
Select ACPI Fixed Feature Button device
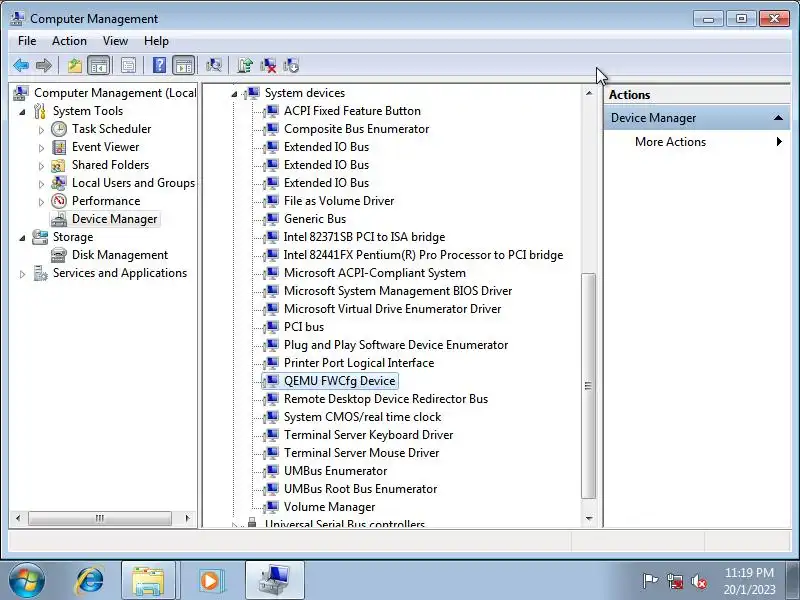(x=352, y=111)
